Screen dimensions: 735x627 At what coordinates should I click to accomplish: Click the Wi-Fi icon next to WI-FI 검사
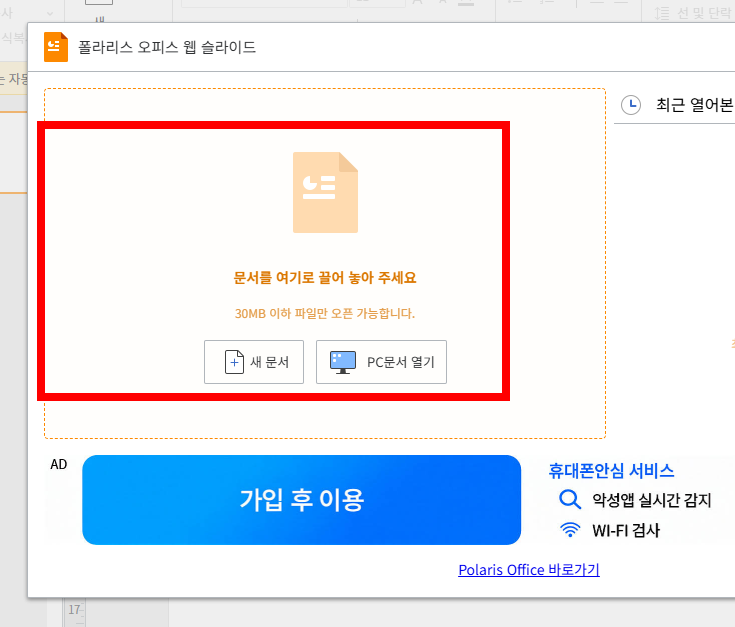tap(570, 530)
